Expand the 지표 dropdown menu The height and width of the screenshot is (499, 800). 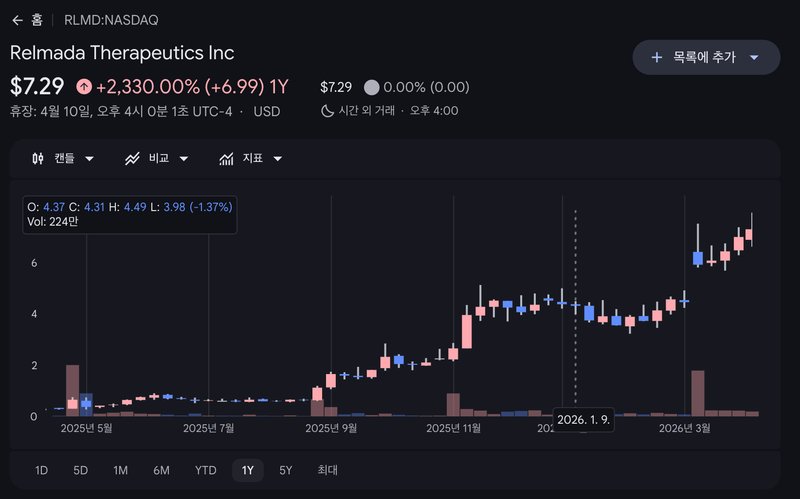point(277,159)
